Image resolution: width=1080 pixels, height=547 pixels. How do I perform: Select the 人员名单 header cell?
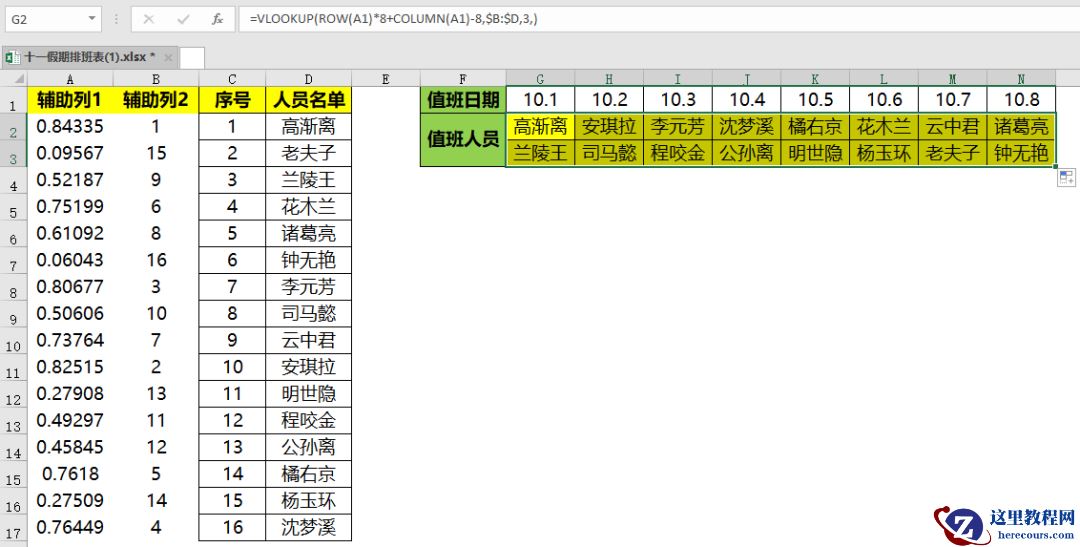click(309, 101)
